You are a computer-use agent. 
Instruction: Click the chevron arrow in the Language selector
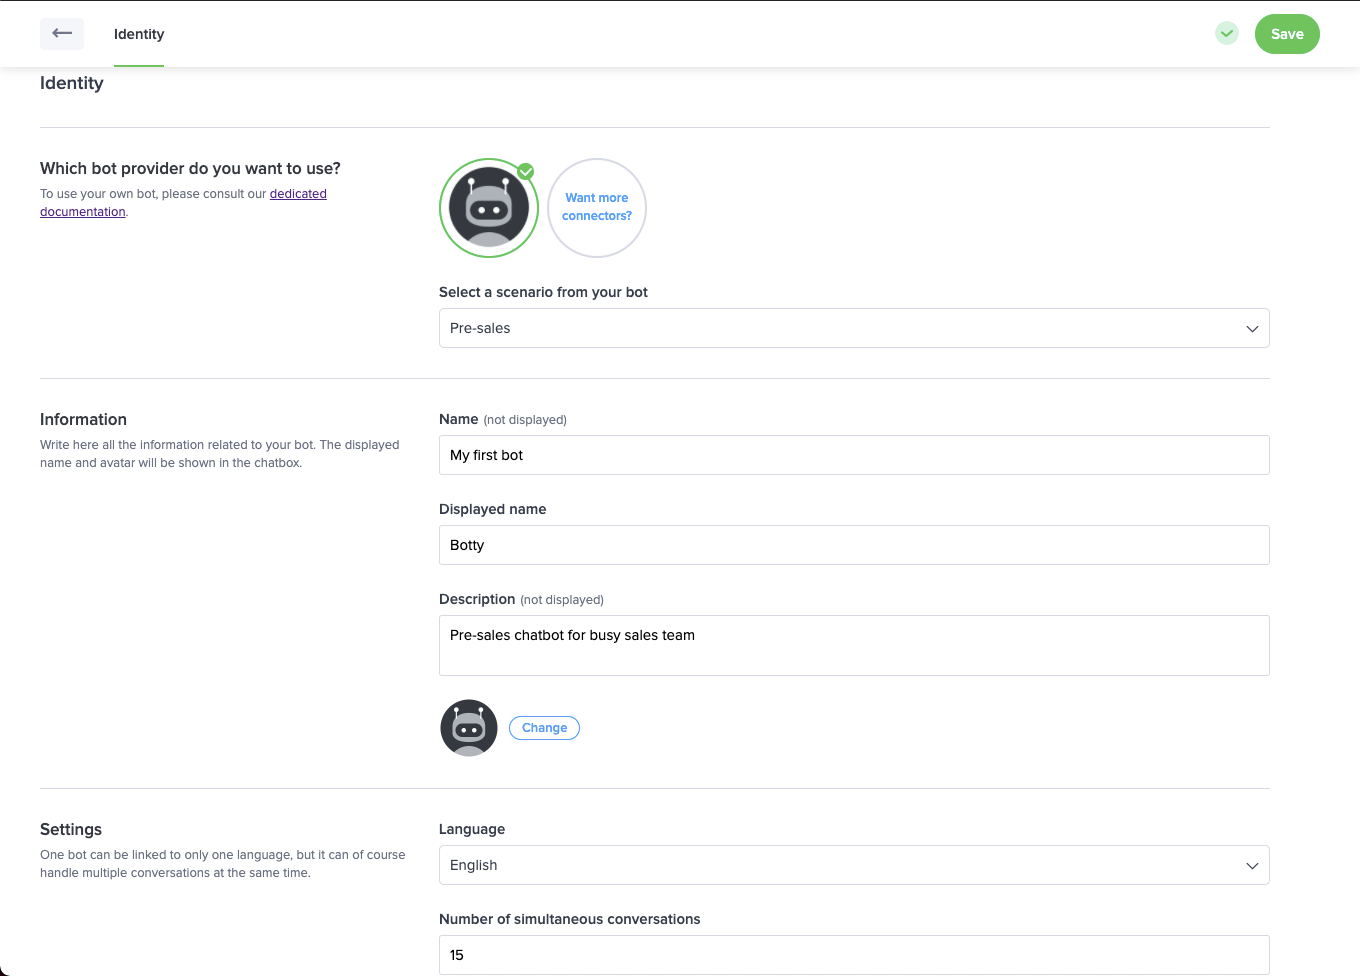1252,866
